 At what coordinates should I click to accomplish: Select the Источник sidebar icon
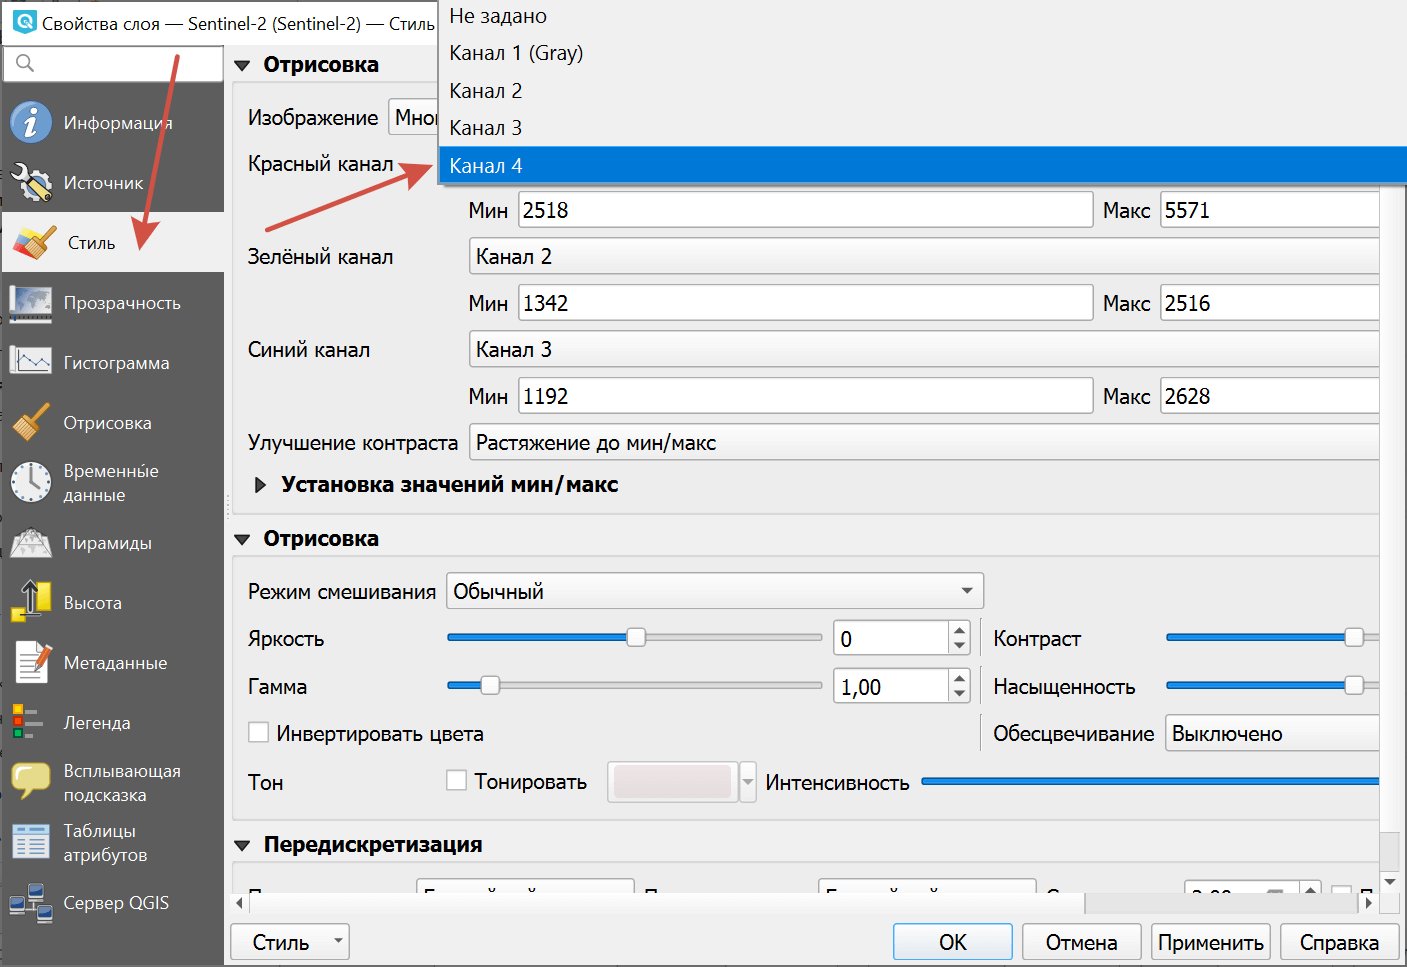(x=30, y=182)
